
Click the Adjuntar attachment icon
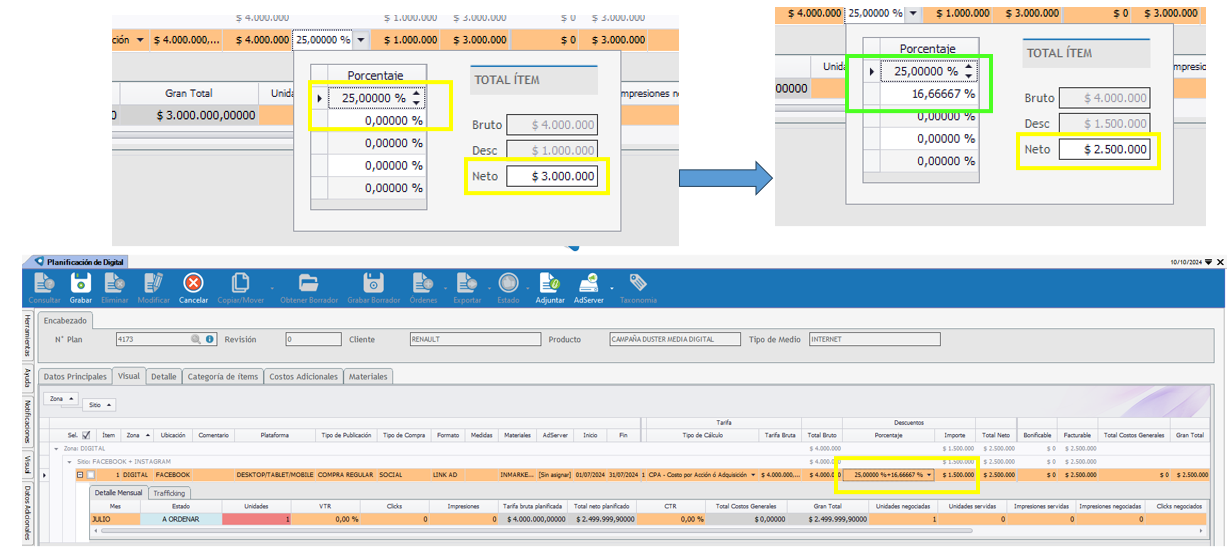550,283
